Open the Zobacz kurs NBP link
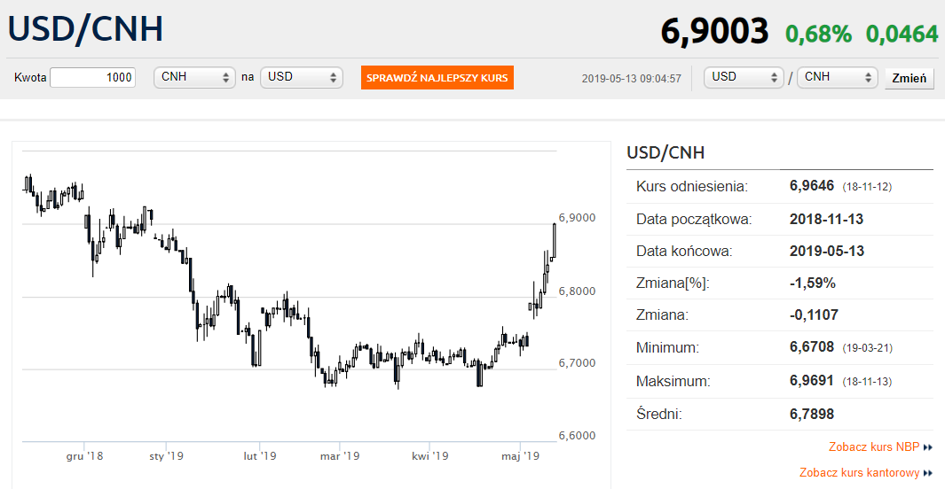 point(874,447)
